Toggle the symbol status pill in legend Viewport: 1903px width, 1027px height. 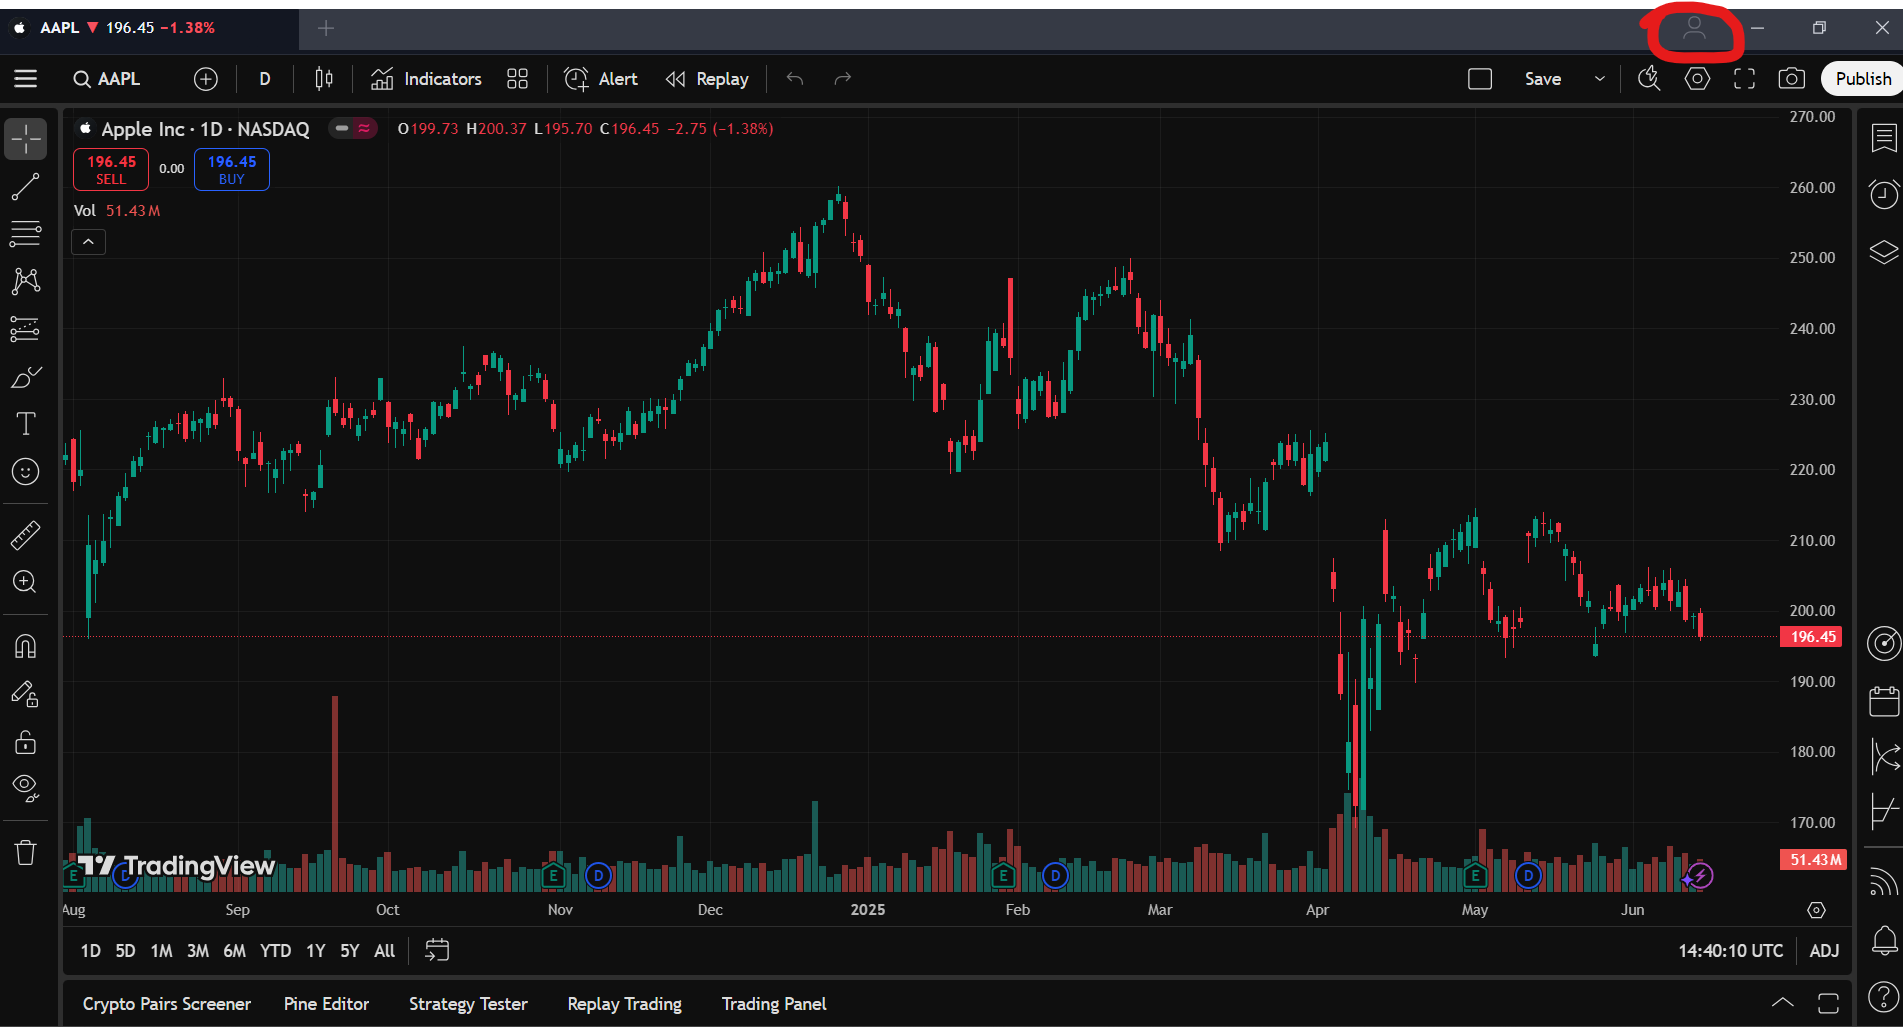click(x=353, y=128)
